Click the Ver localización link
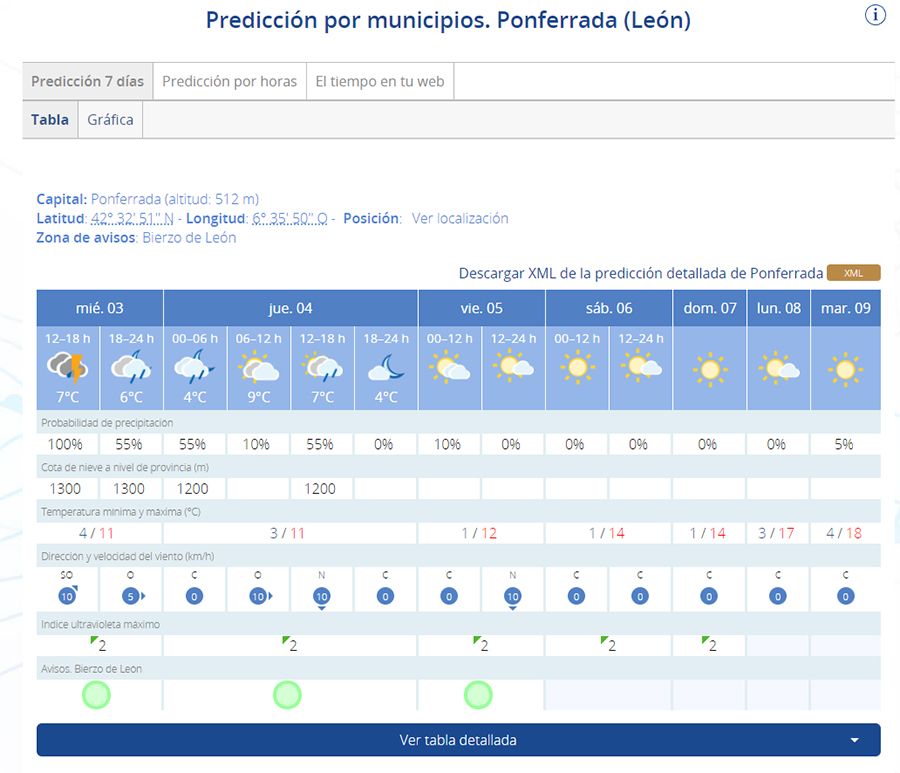 tap(460, 218)
